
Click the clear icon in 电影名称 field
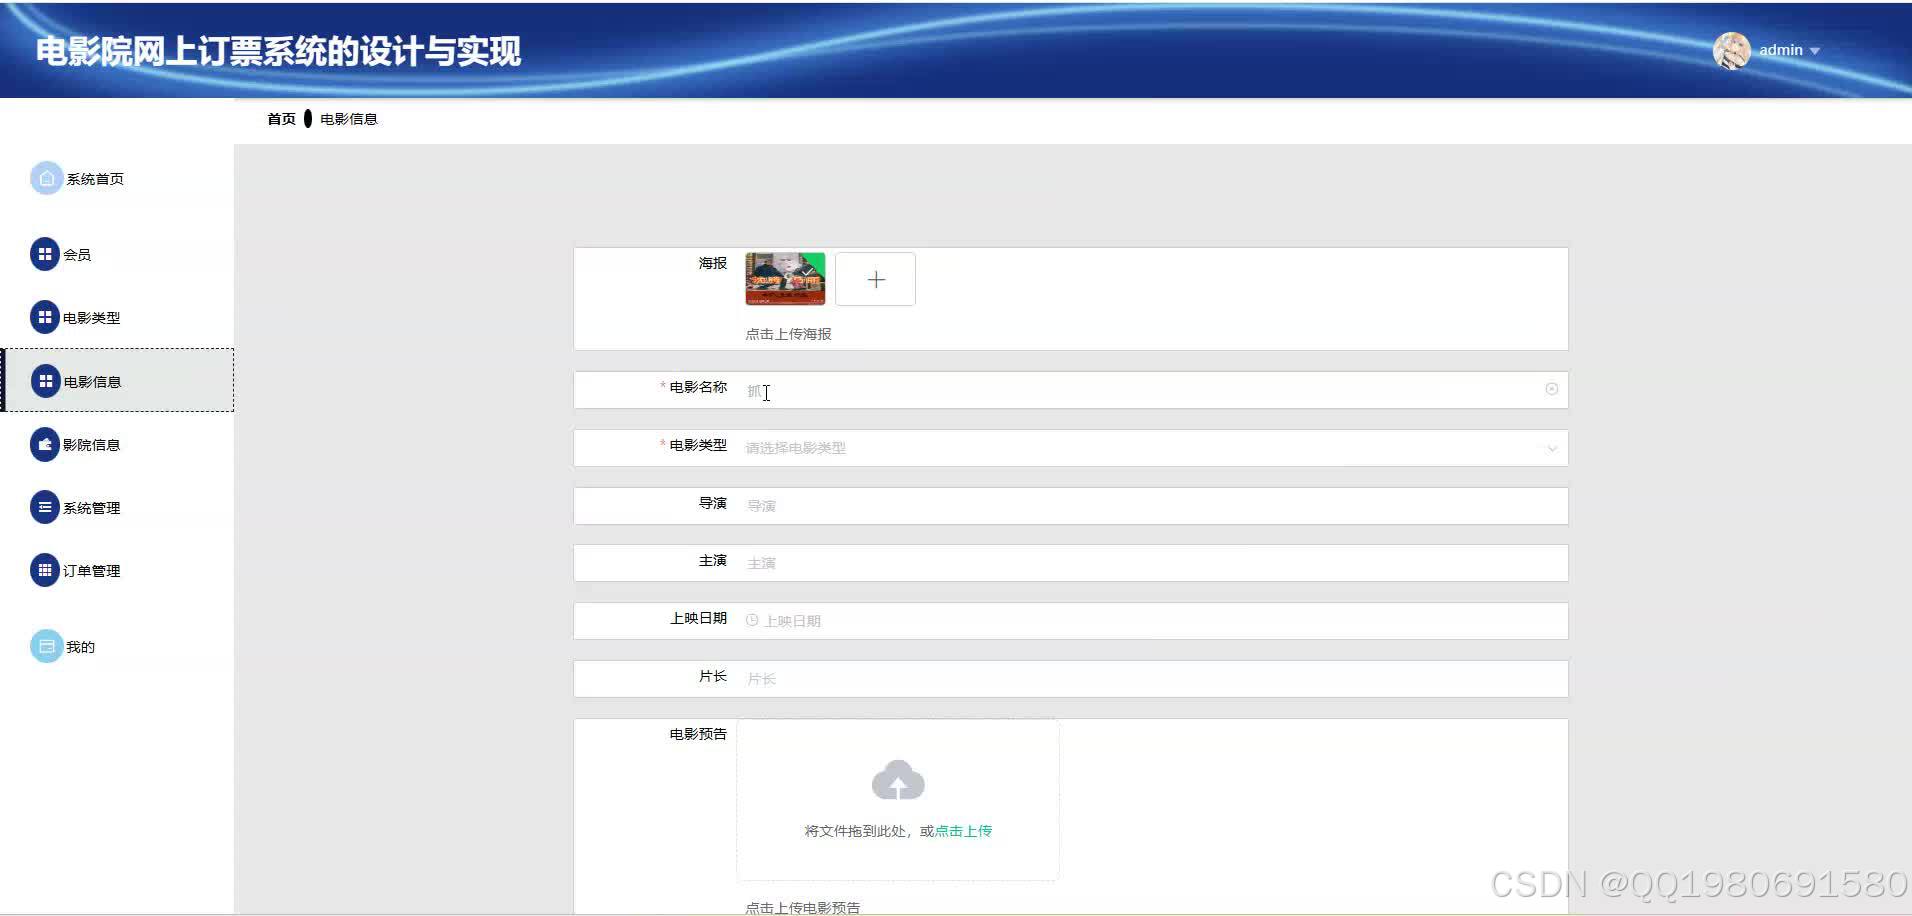click(x=1551, y=389)
